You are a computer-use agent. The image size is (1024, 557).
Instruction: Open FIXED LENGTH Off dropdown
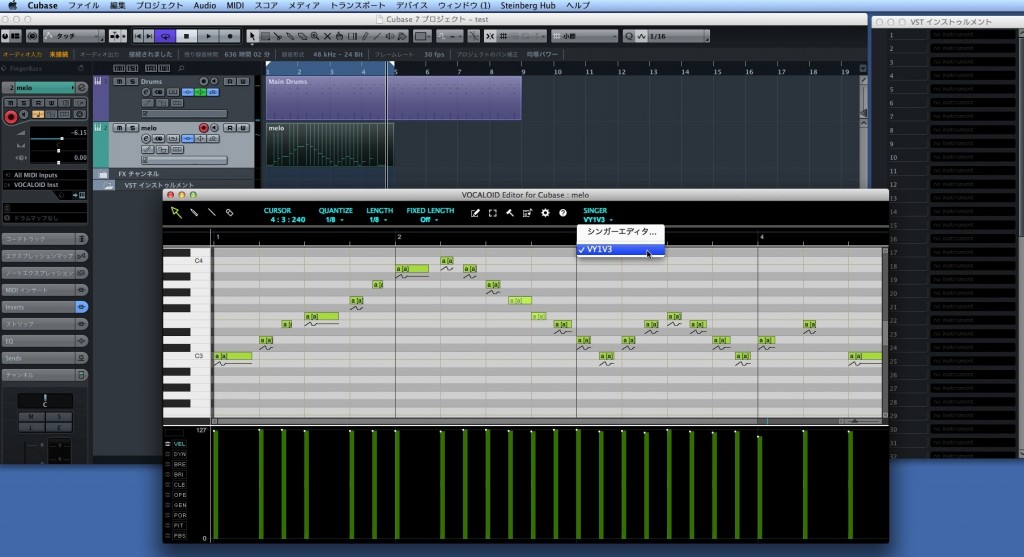coord(429,220)
